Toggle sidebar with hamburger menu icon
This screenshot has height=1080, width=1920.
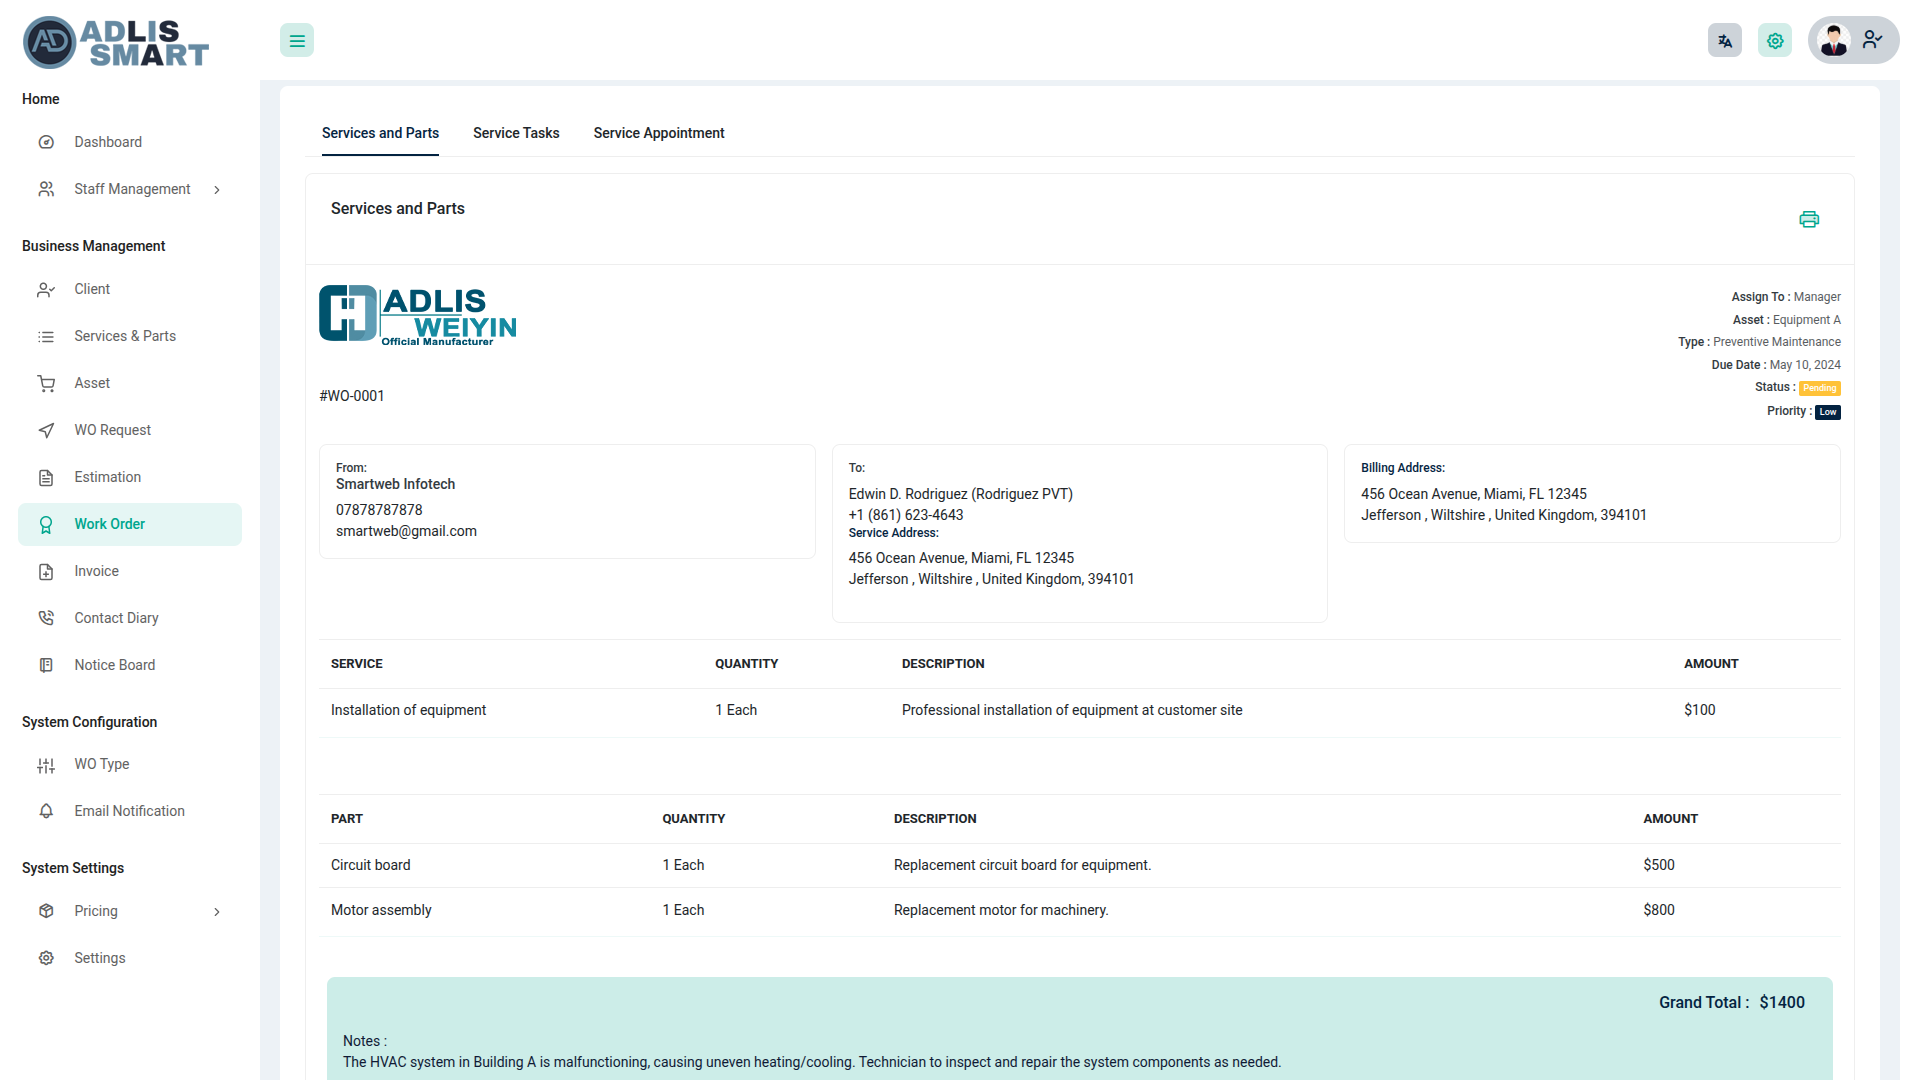(297, 41)
